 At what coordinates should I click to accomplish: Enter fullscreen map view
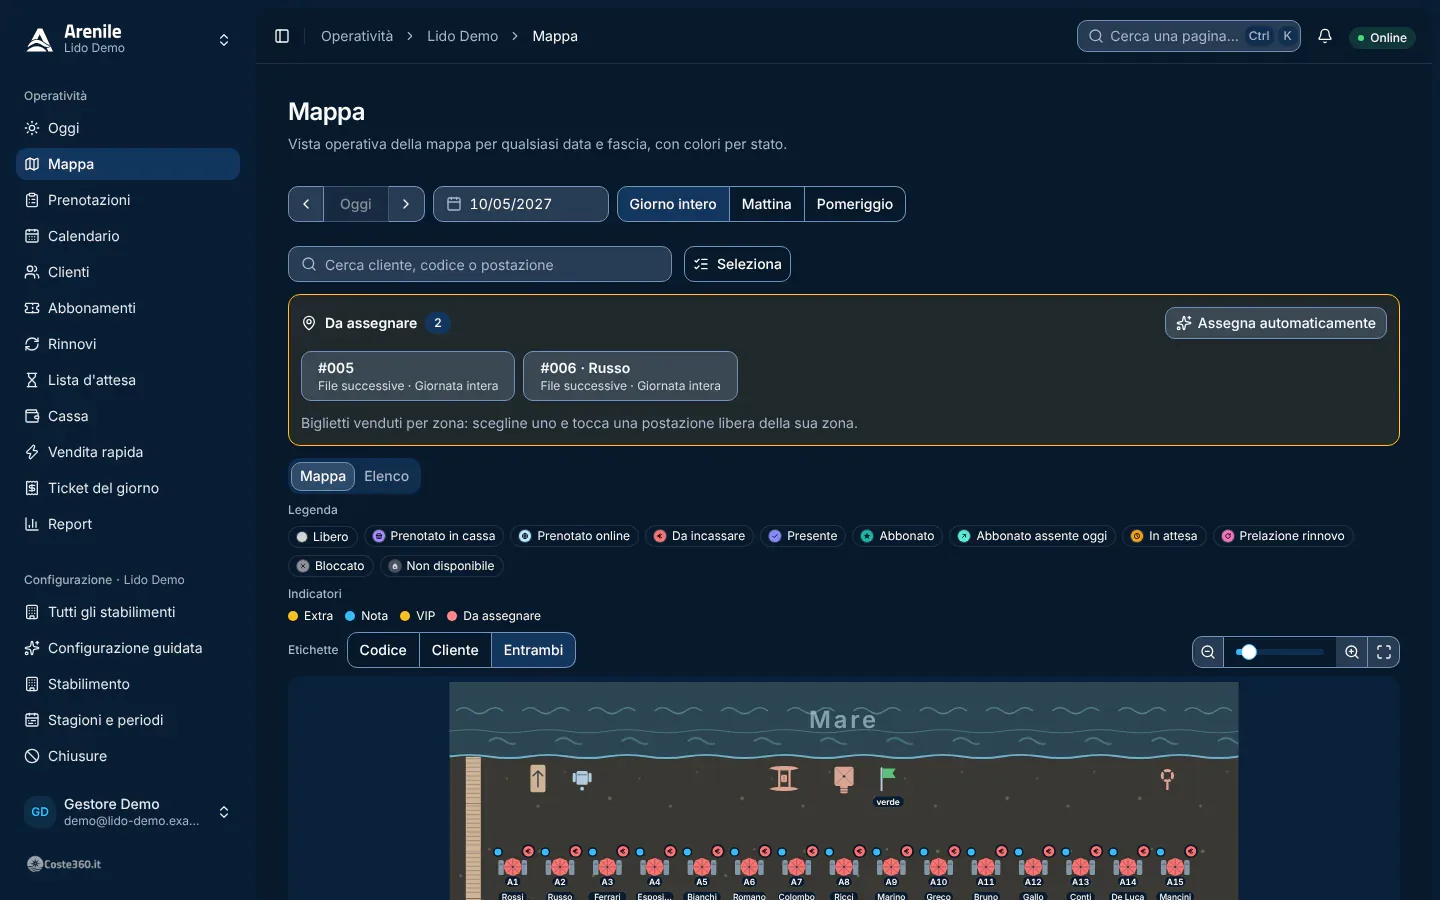click(1384, 652)
